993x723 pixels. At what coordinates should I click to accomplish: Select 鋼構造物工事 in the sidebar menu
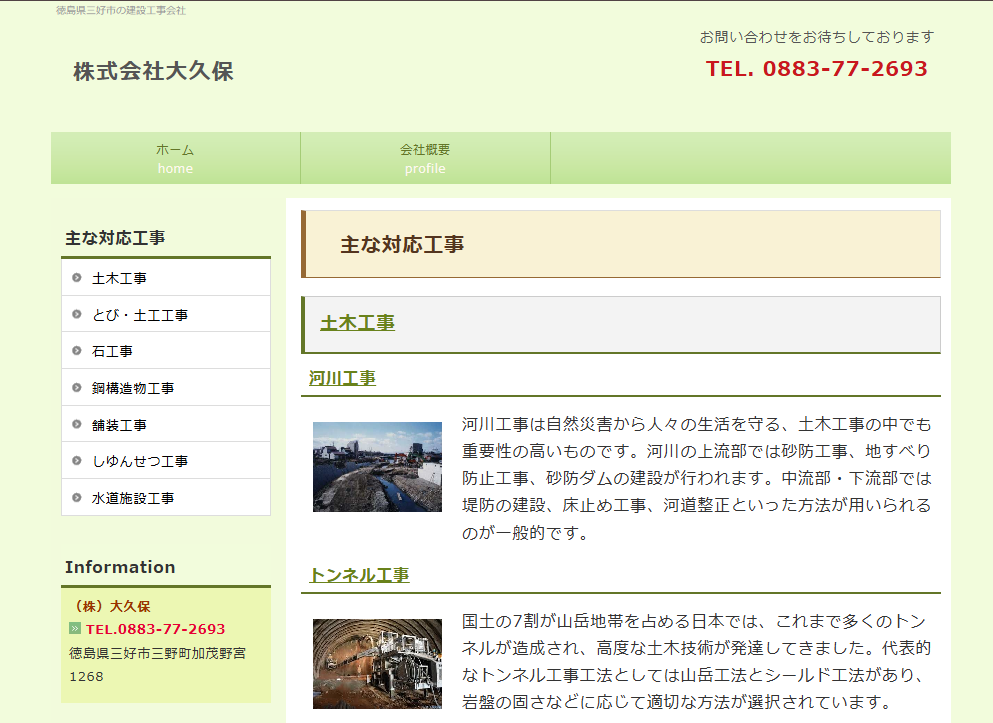click(x=166, y=387)
